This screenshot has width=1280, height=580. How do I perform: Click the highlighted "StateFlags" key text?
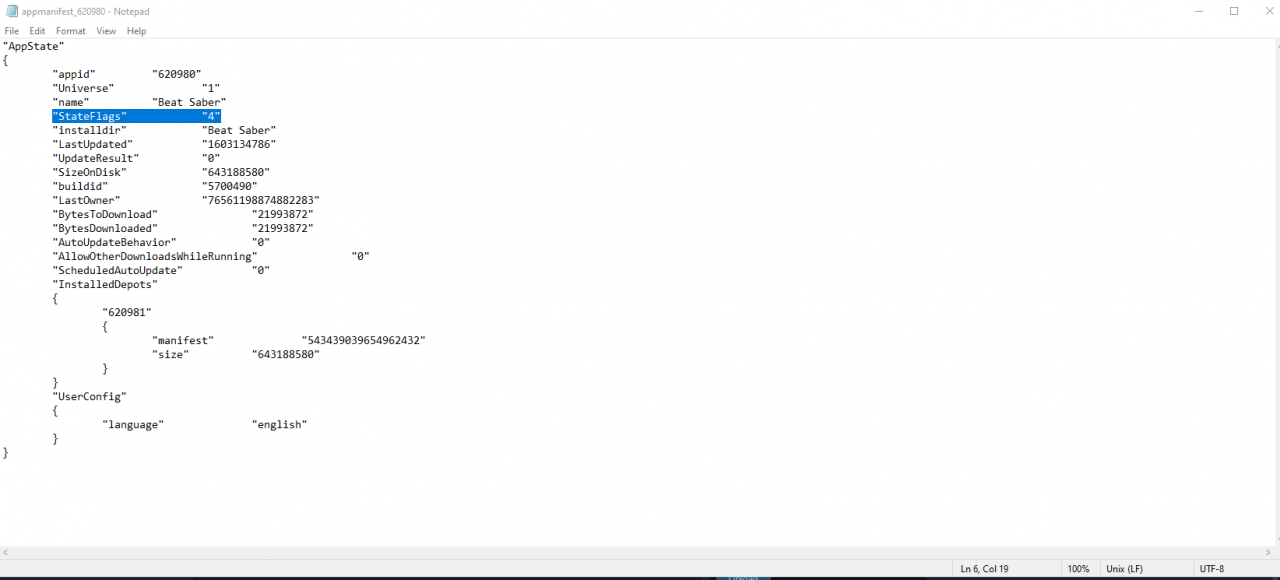[89, 117]
